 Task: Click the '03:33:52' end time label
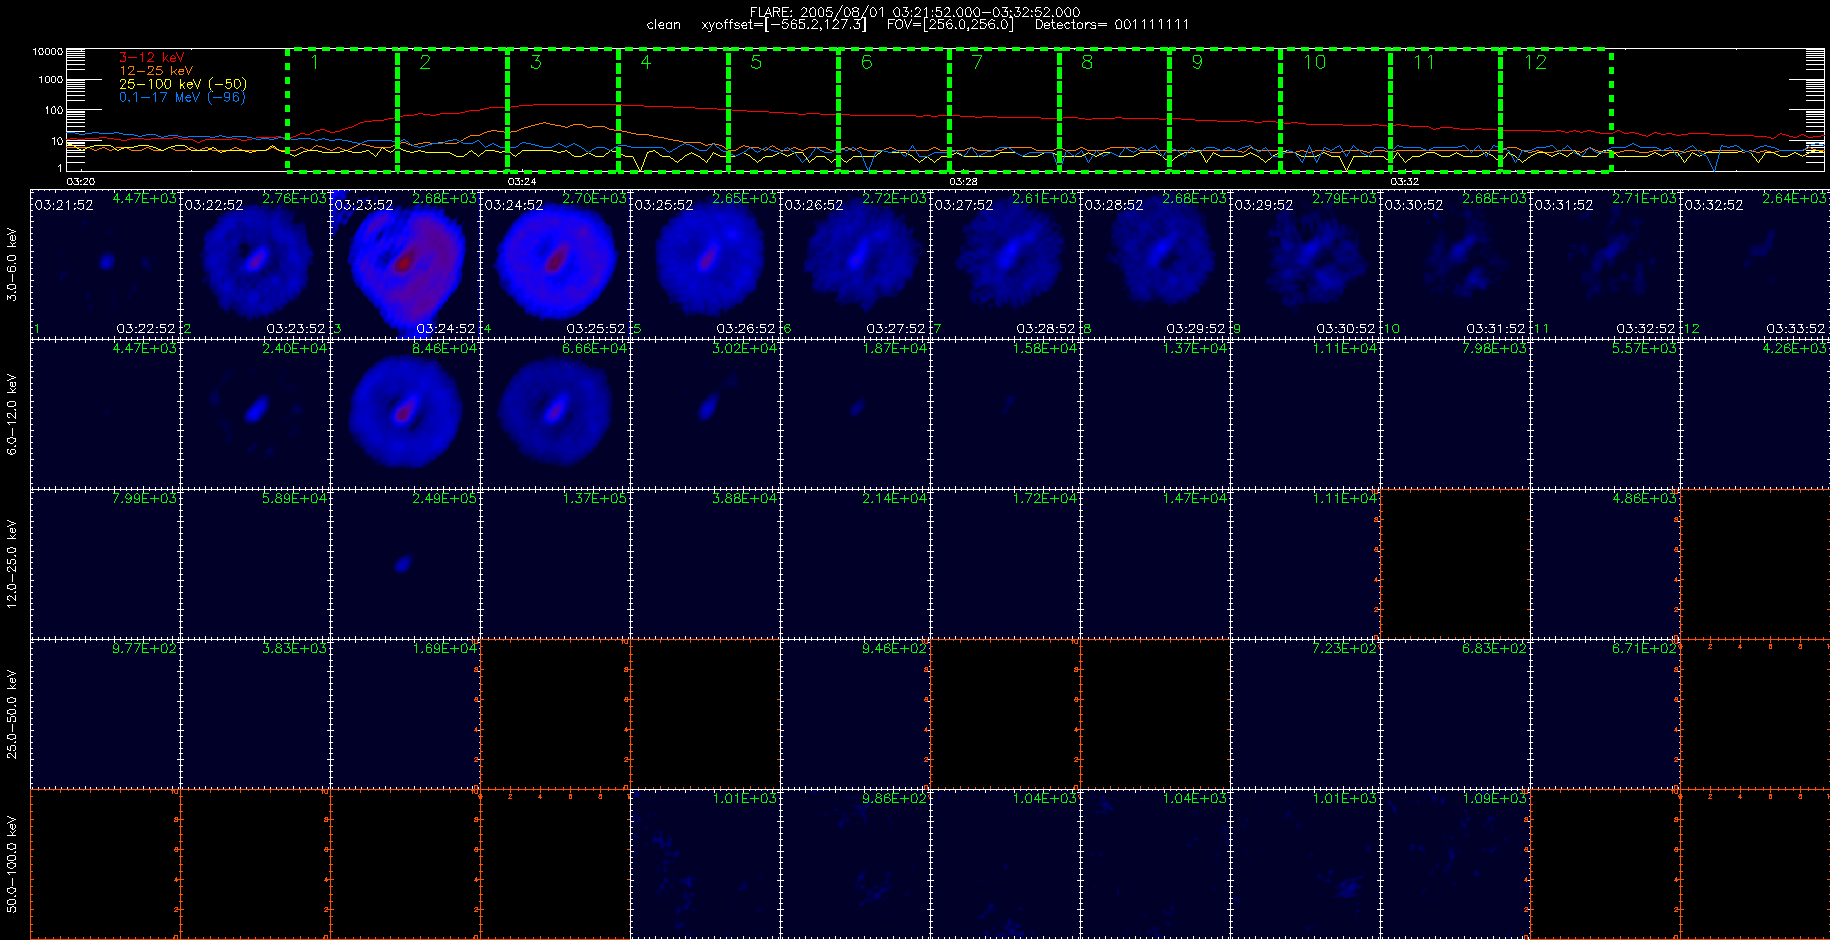1796,328
